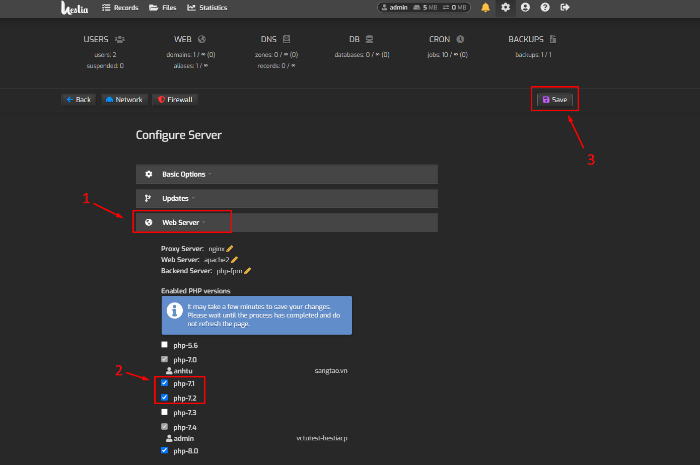The image size is (700, 465).
Task: Uncheck the php-8.0 checkbox
Action: pyautogui.click(x=164, y=450)
